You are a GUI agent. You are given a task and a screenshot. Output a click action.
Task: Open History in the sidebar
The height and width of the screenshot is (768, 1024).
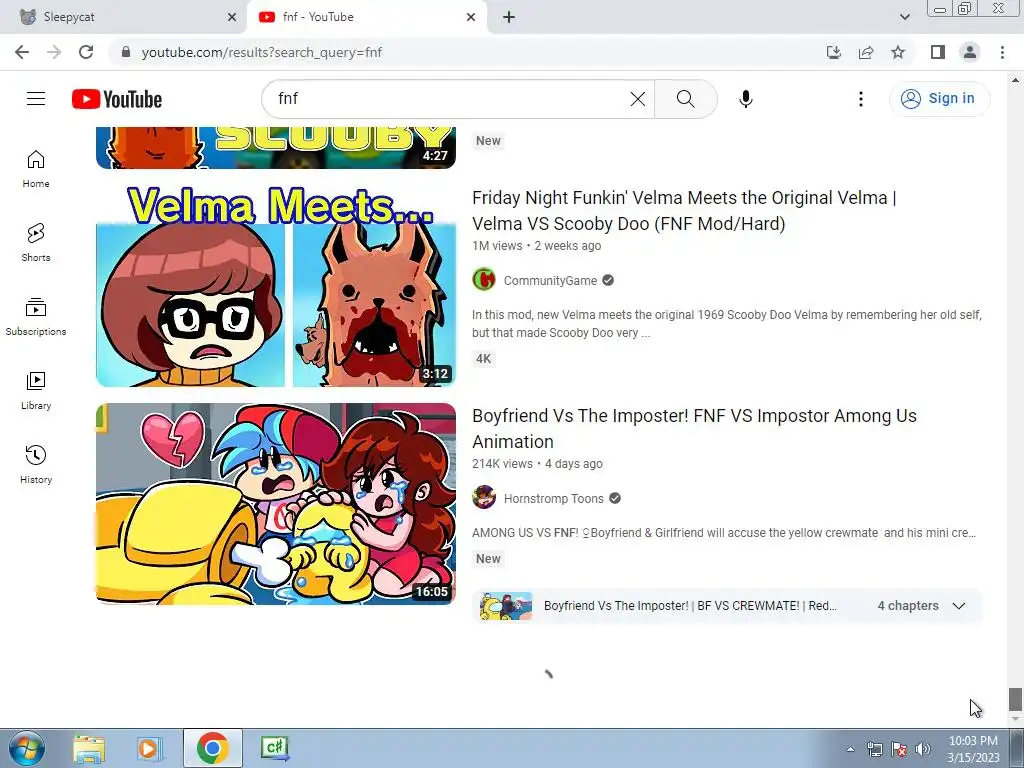36,464
